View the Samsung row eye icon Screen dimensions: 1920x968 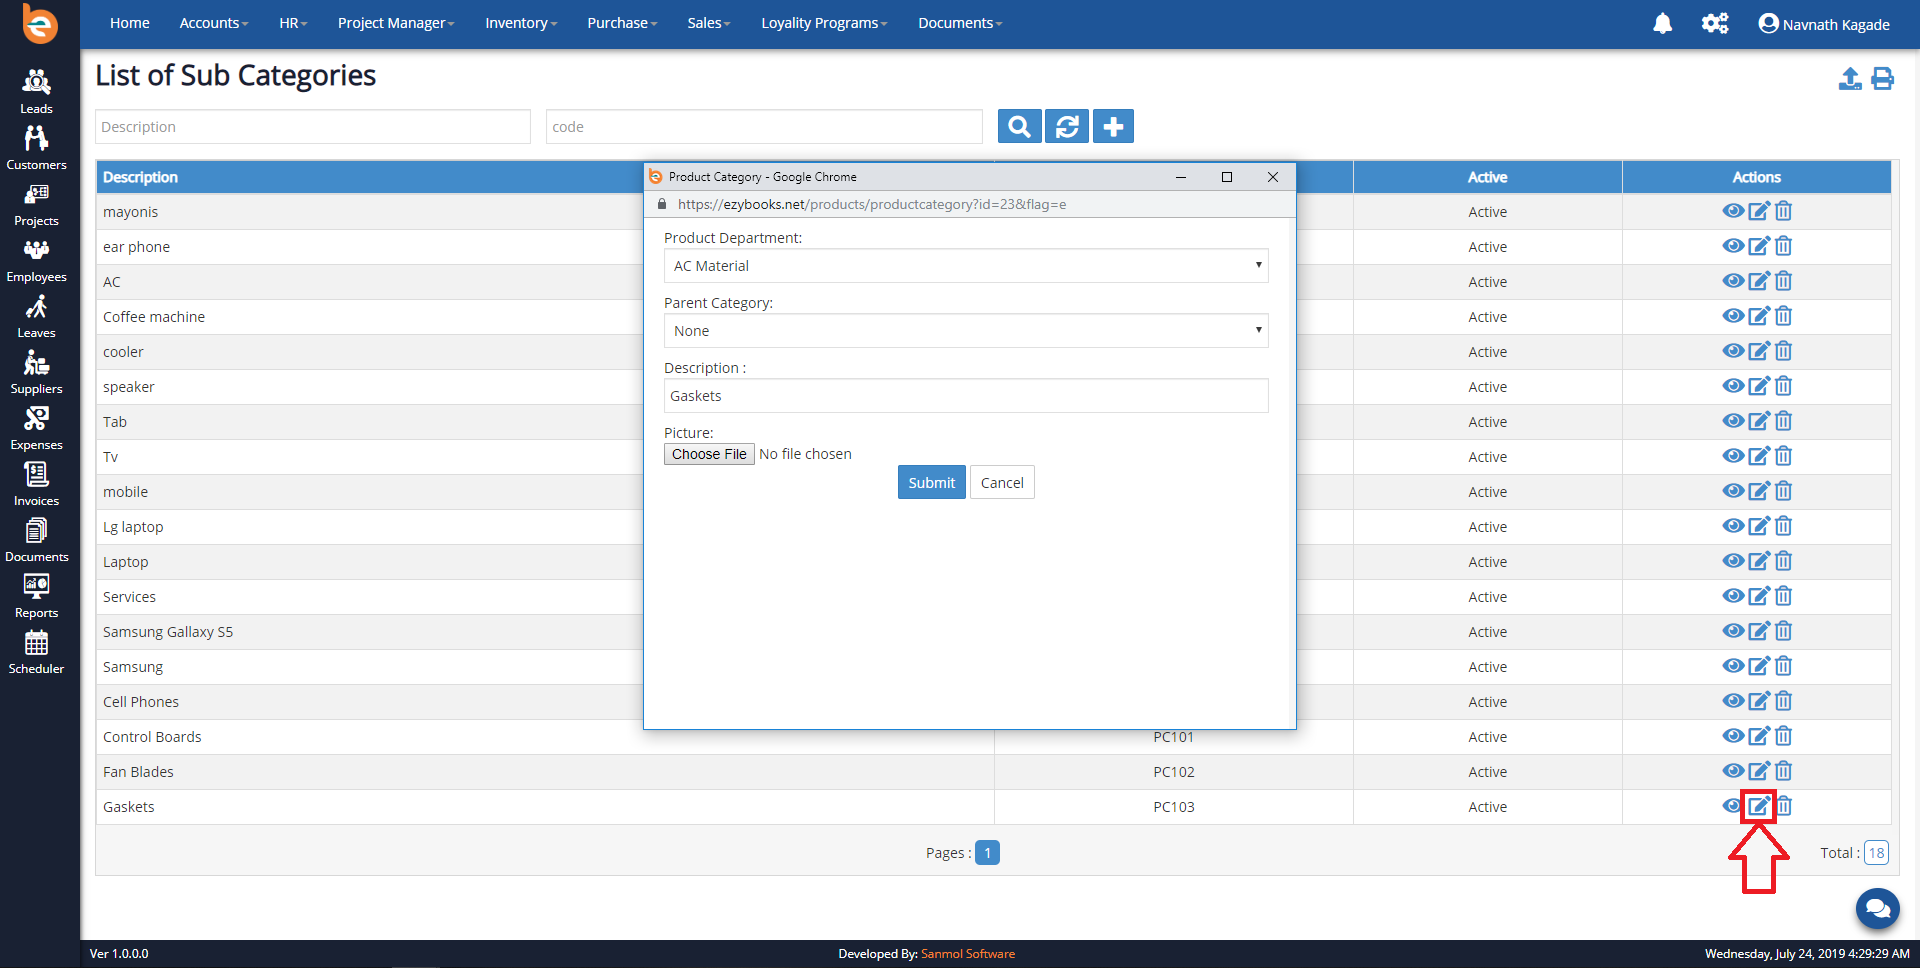[1733, 666]
